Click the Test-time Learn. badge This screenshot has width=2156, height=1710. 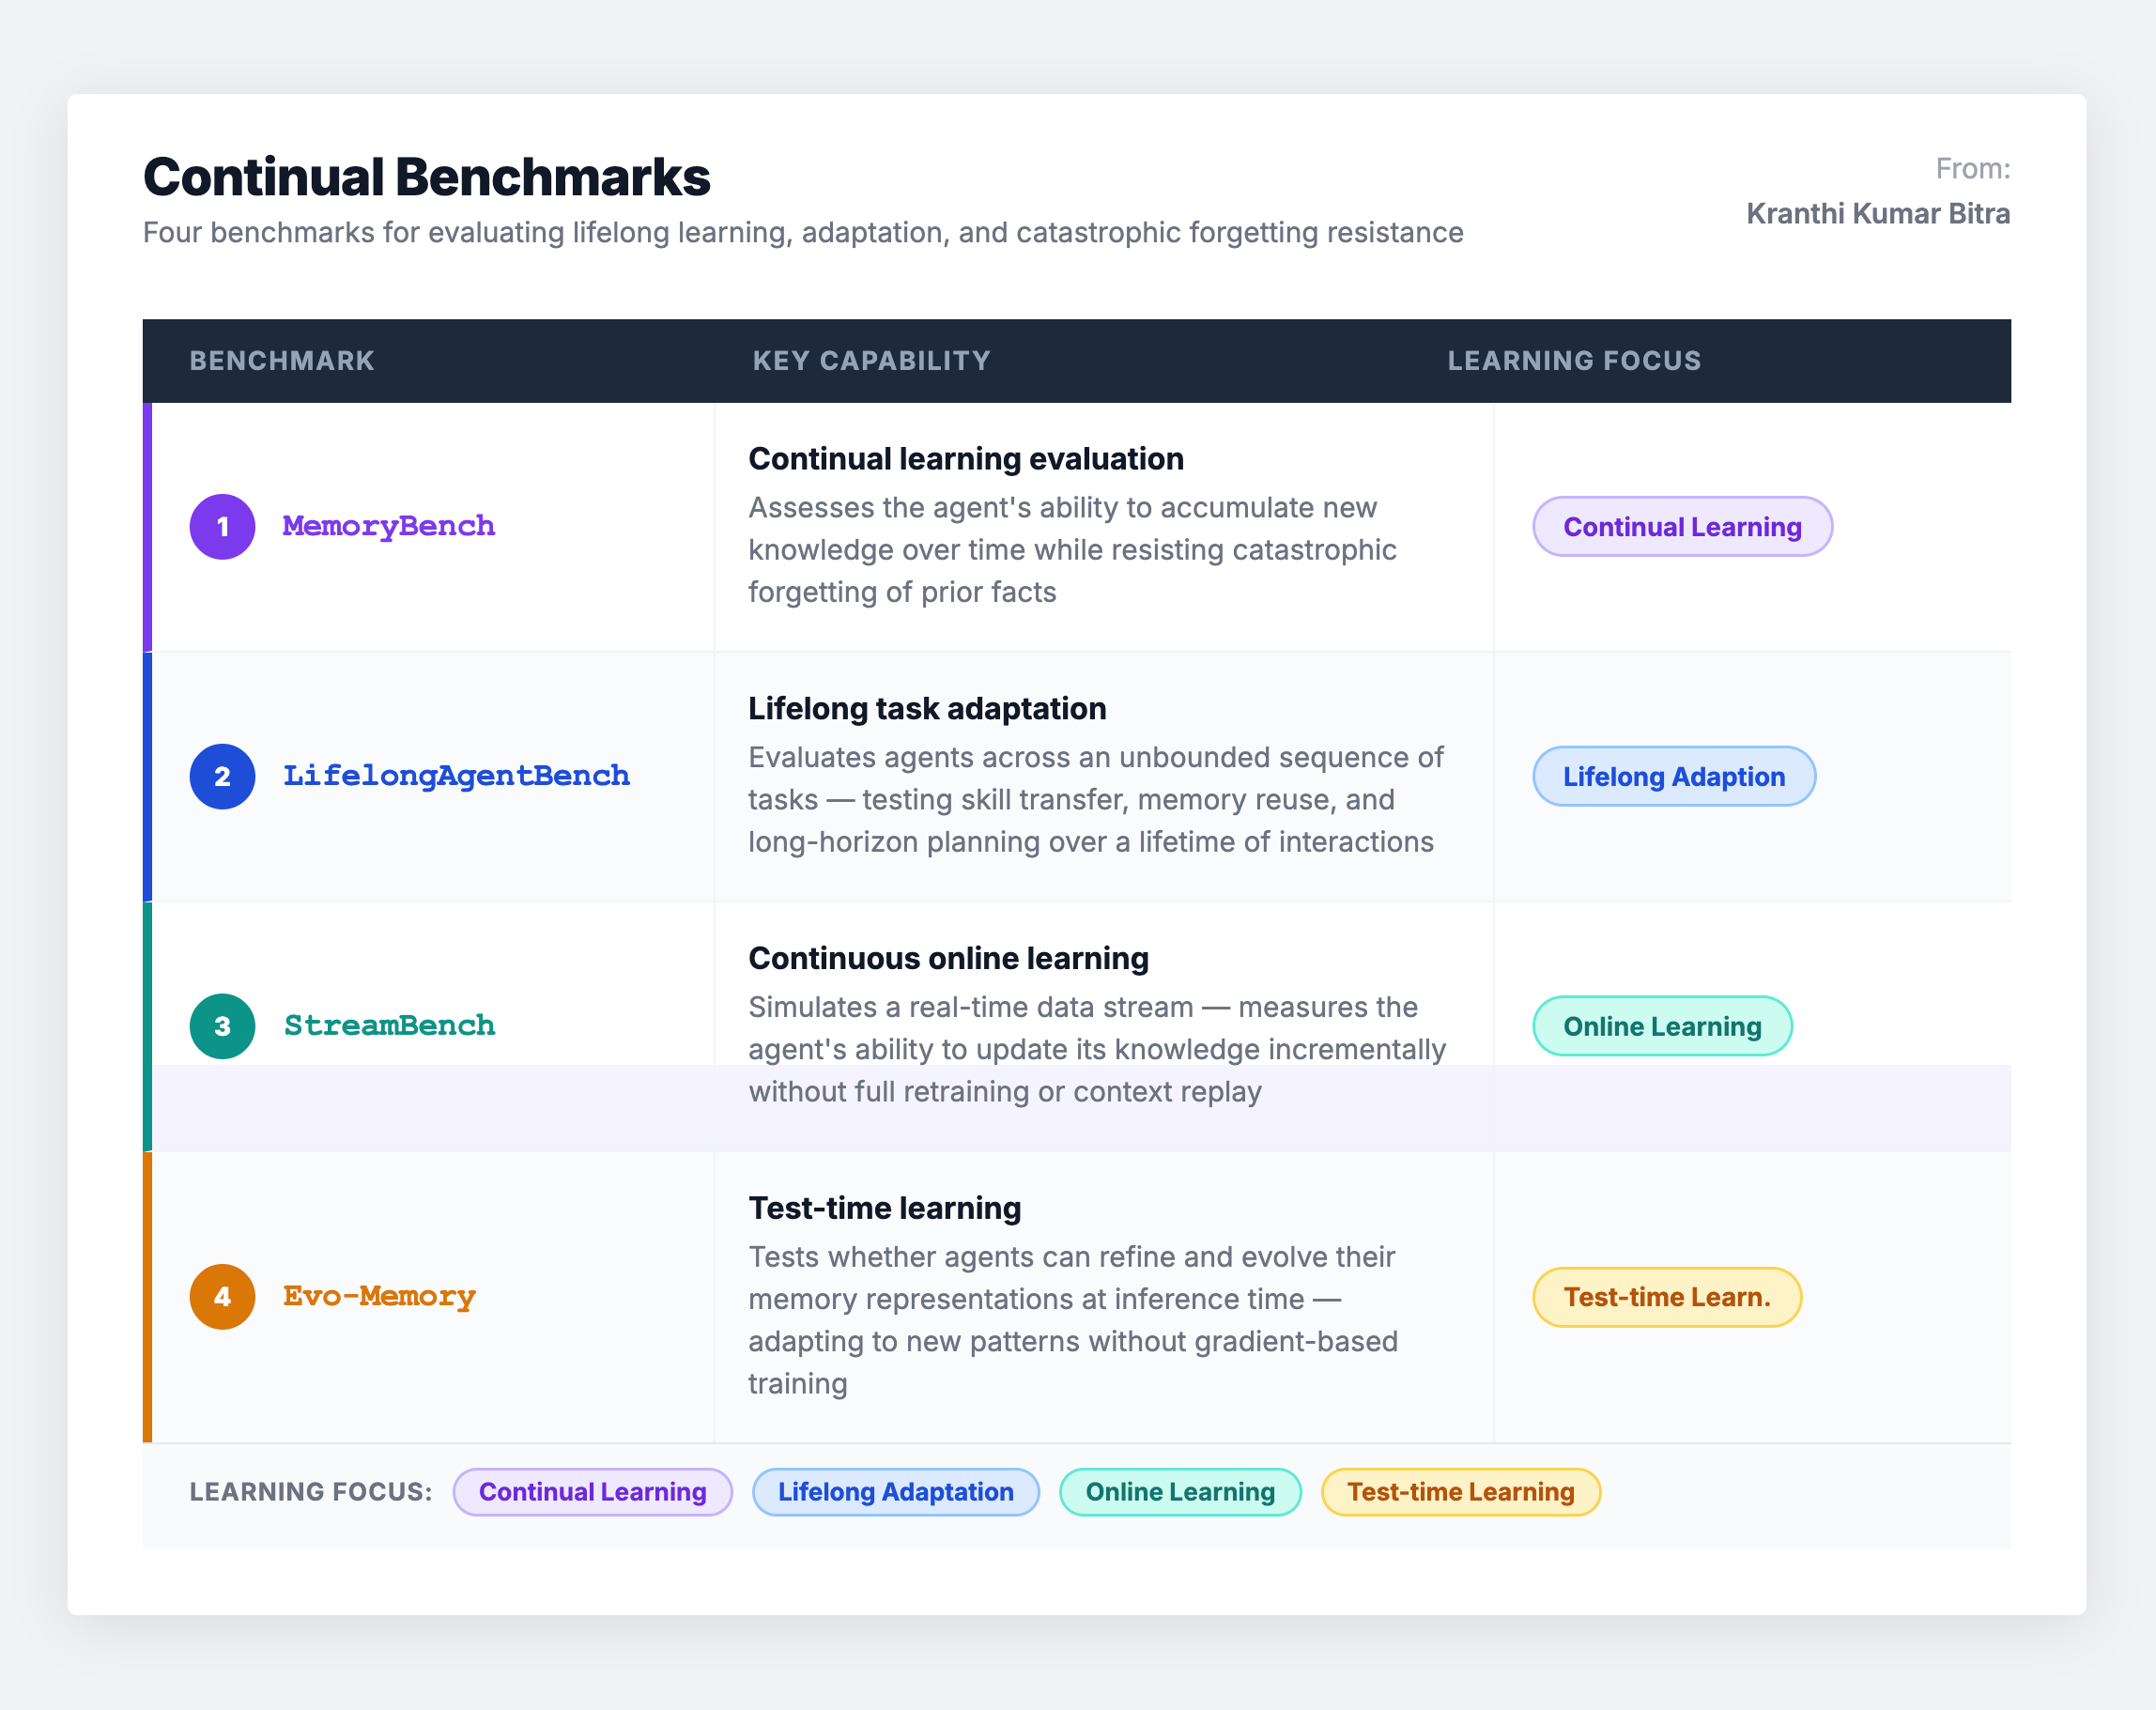pyautogui.click(x=1666, y=1297)
